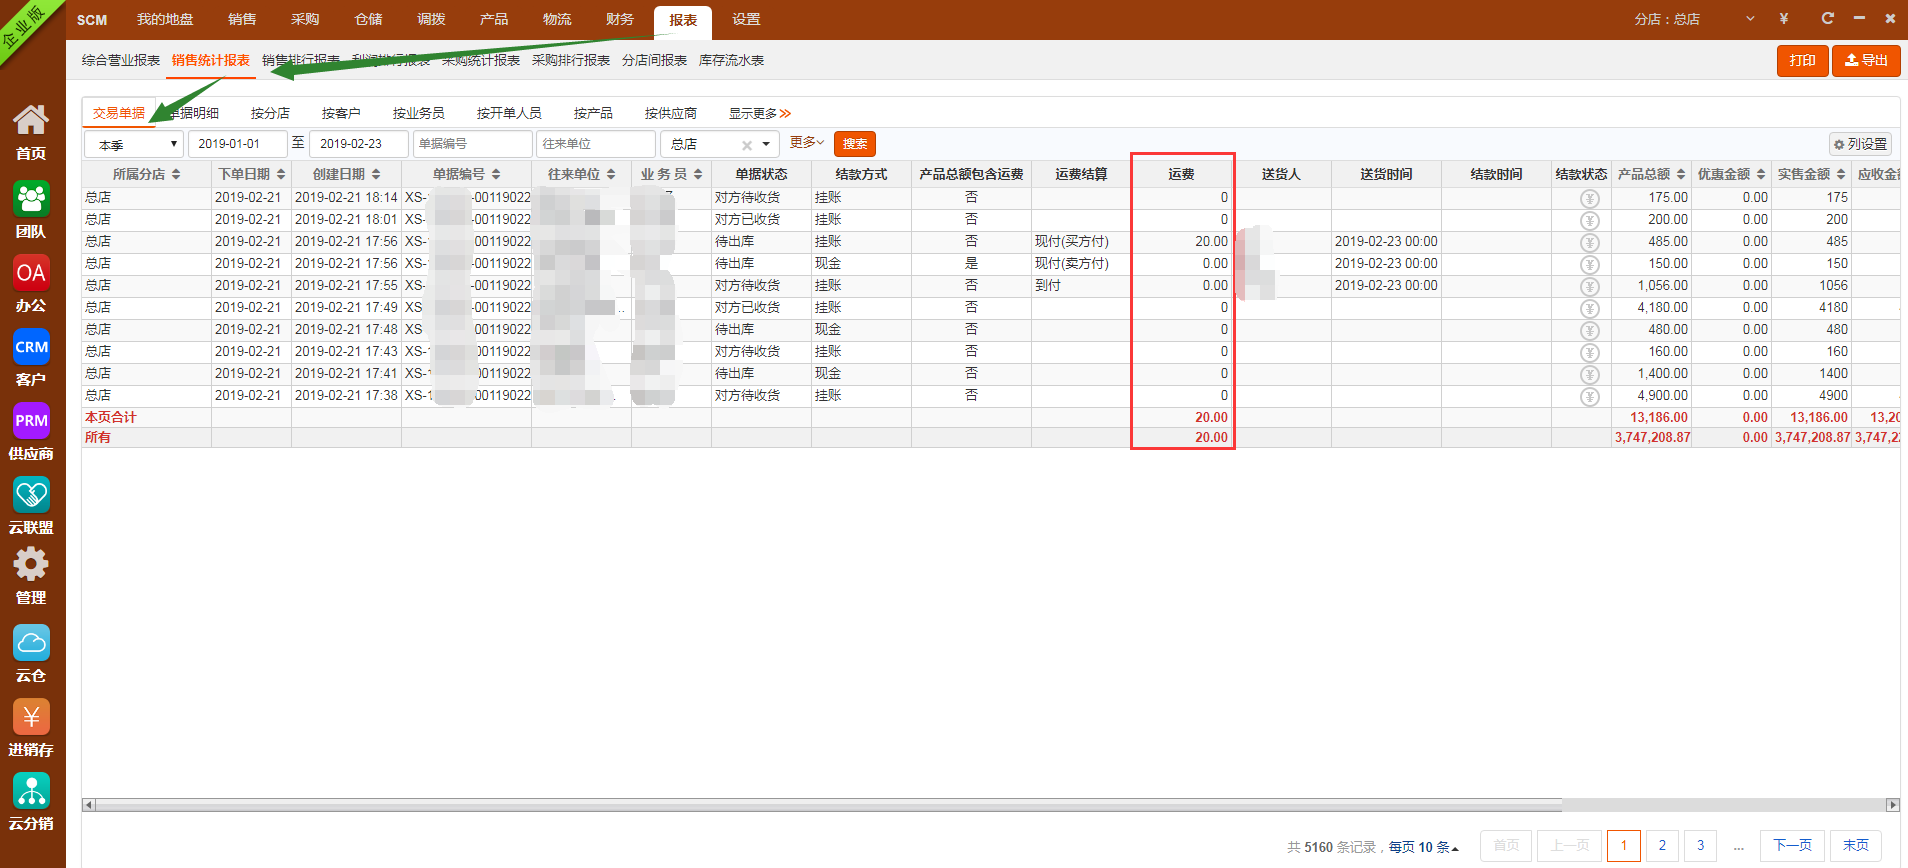Viewport: 1908px width, 868px height.
Task: Click the 搜索 search button
Action: click(855, 144)
